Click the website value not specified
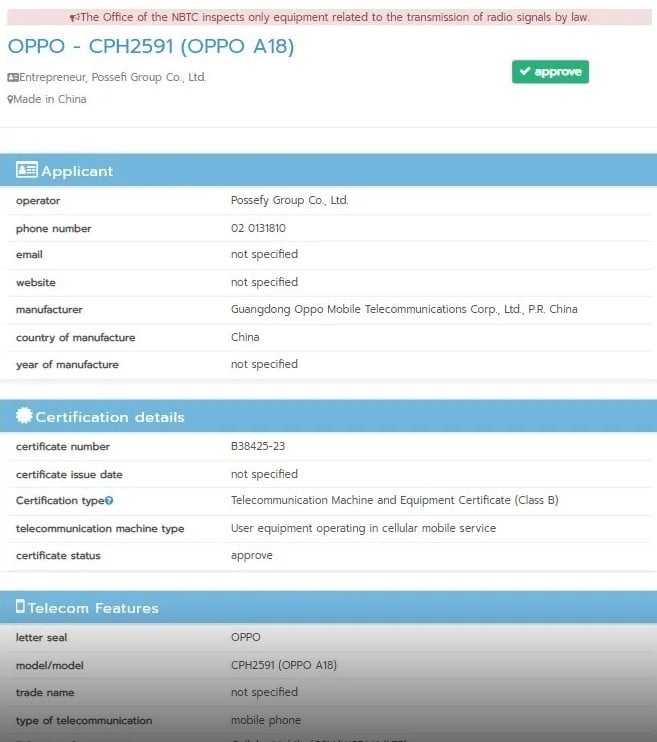This screenshot has height=742, width=657. 264,282
